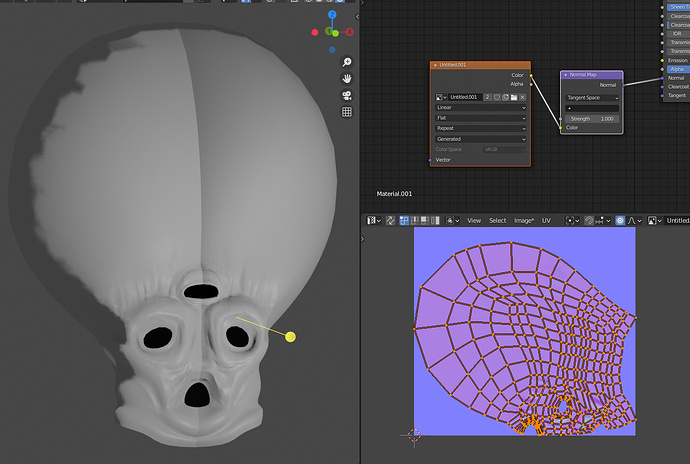Open image browse dropdown in Untitled.001 node
Image resolution: width=690 pixels, height=464 pixels.
tap(441, 97)
